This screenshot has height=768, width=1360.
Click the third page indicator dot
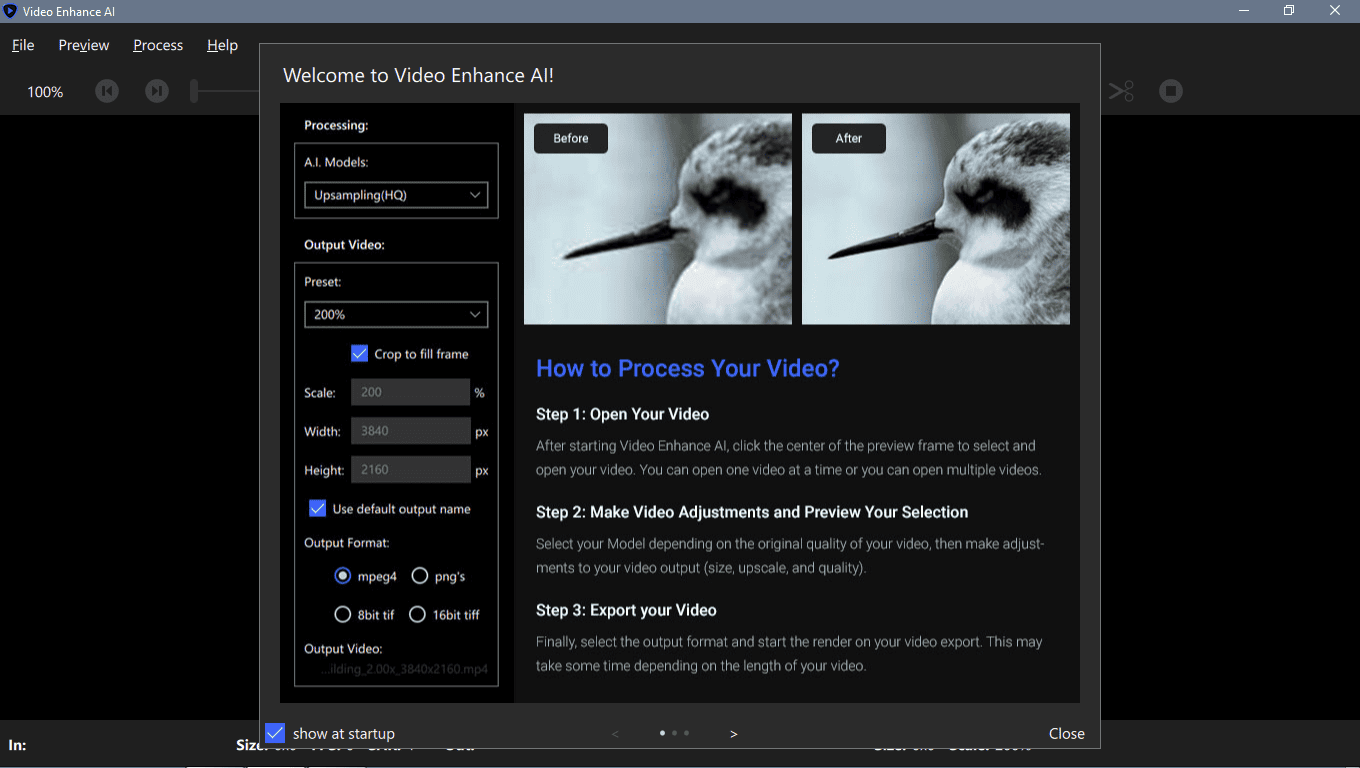[x=686, y=733]
